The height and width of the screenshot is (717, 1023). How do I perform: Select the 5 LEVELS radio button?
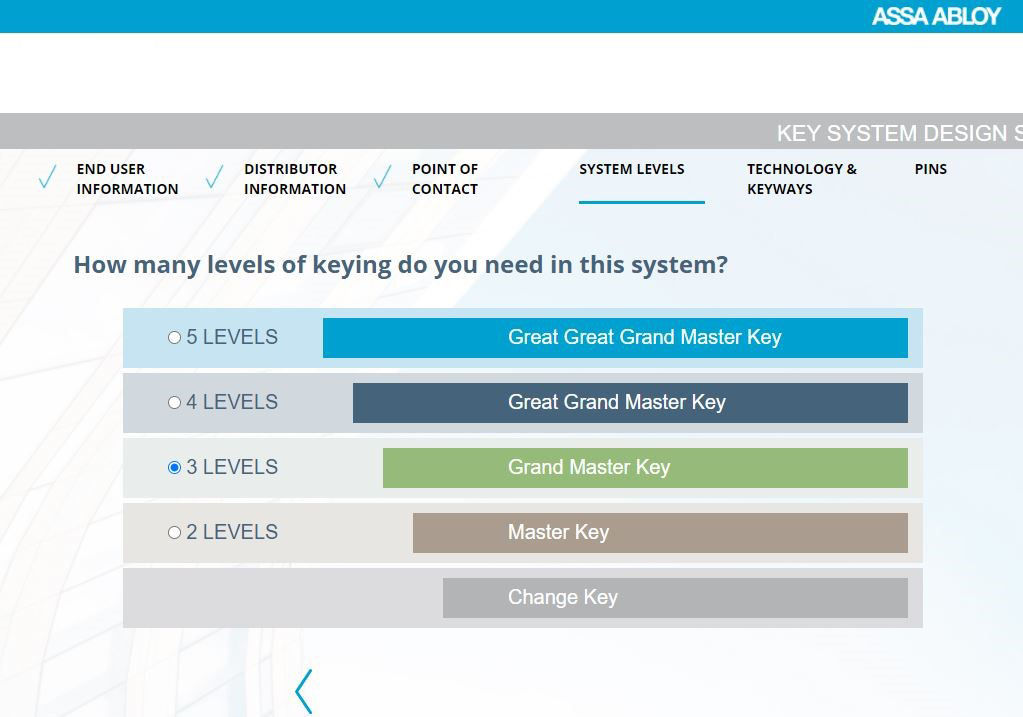tap(174, 337)
